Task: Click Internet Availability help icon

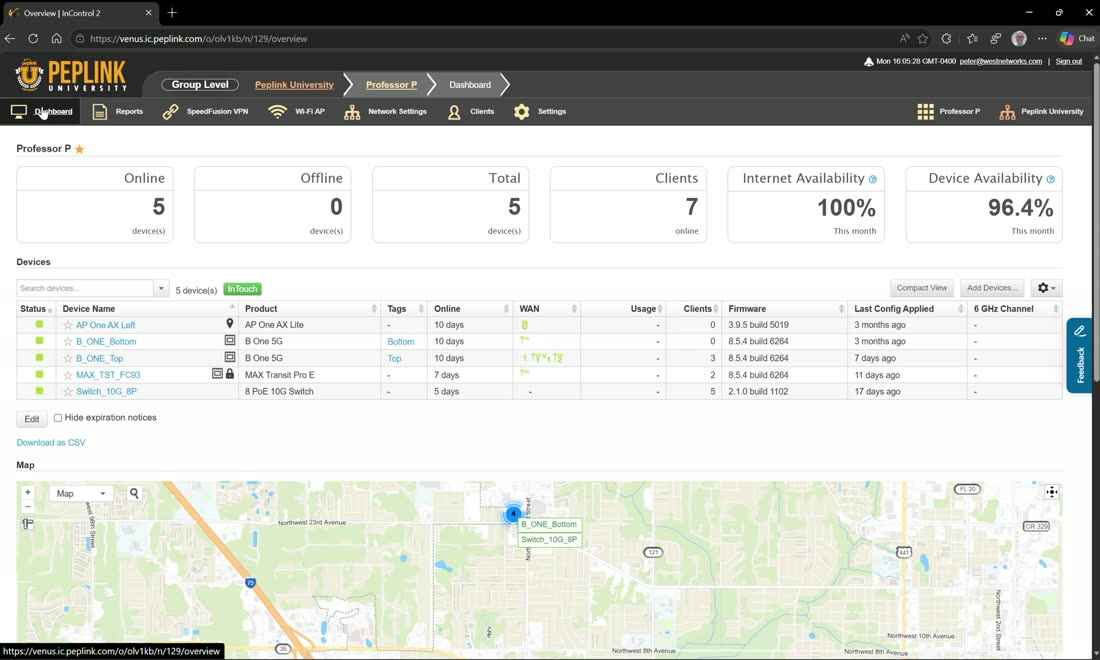Action: pos(873,180)
